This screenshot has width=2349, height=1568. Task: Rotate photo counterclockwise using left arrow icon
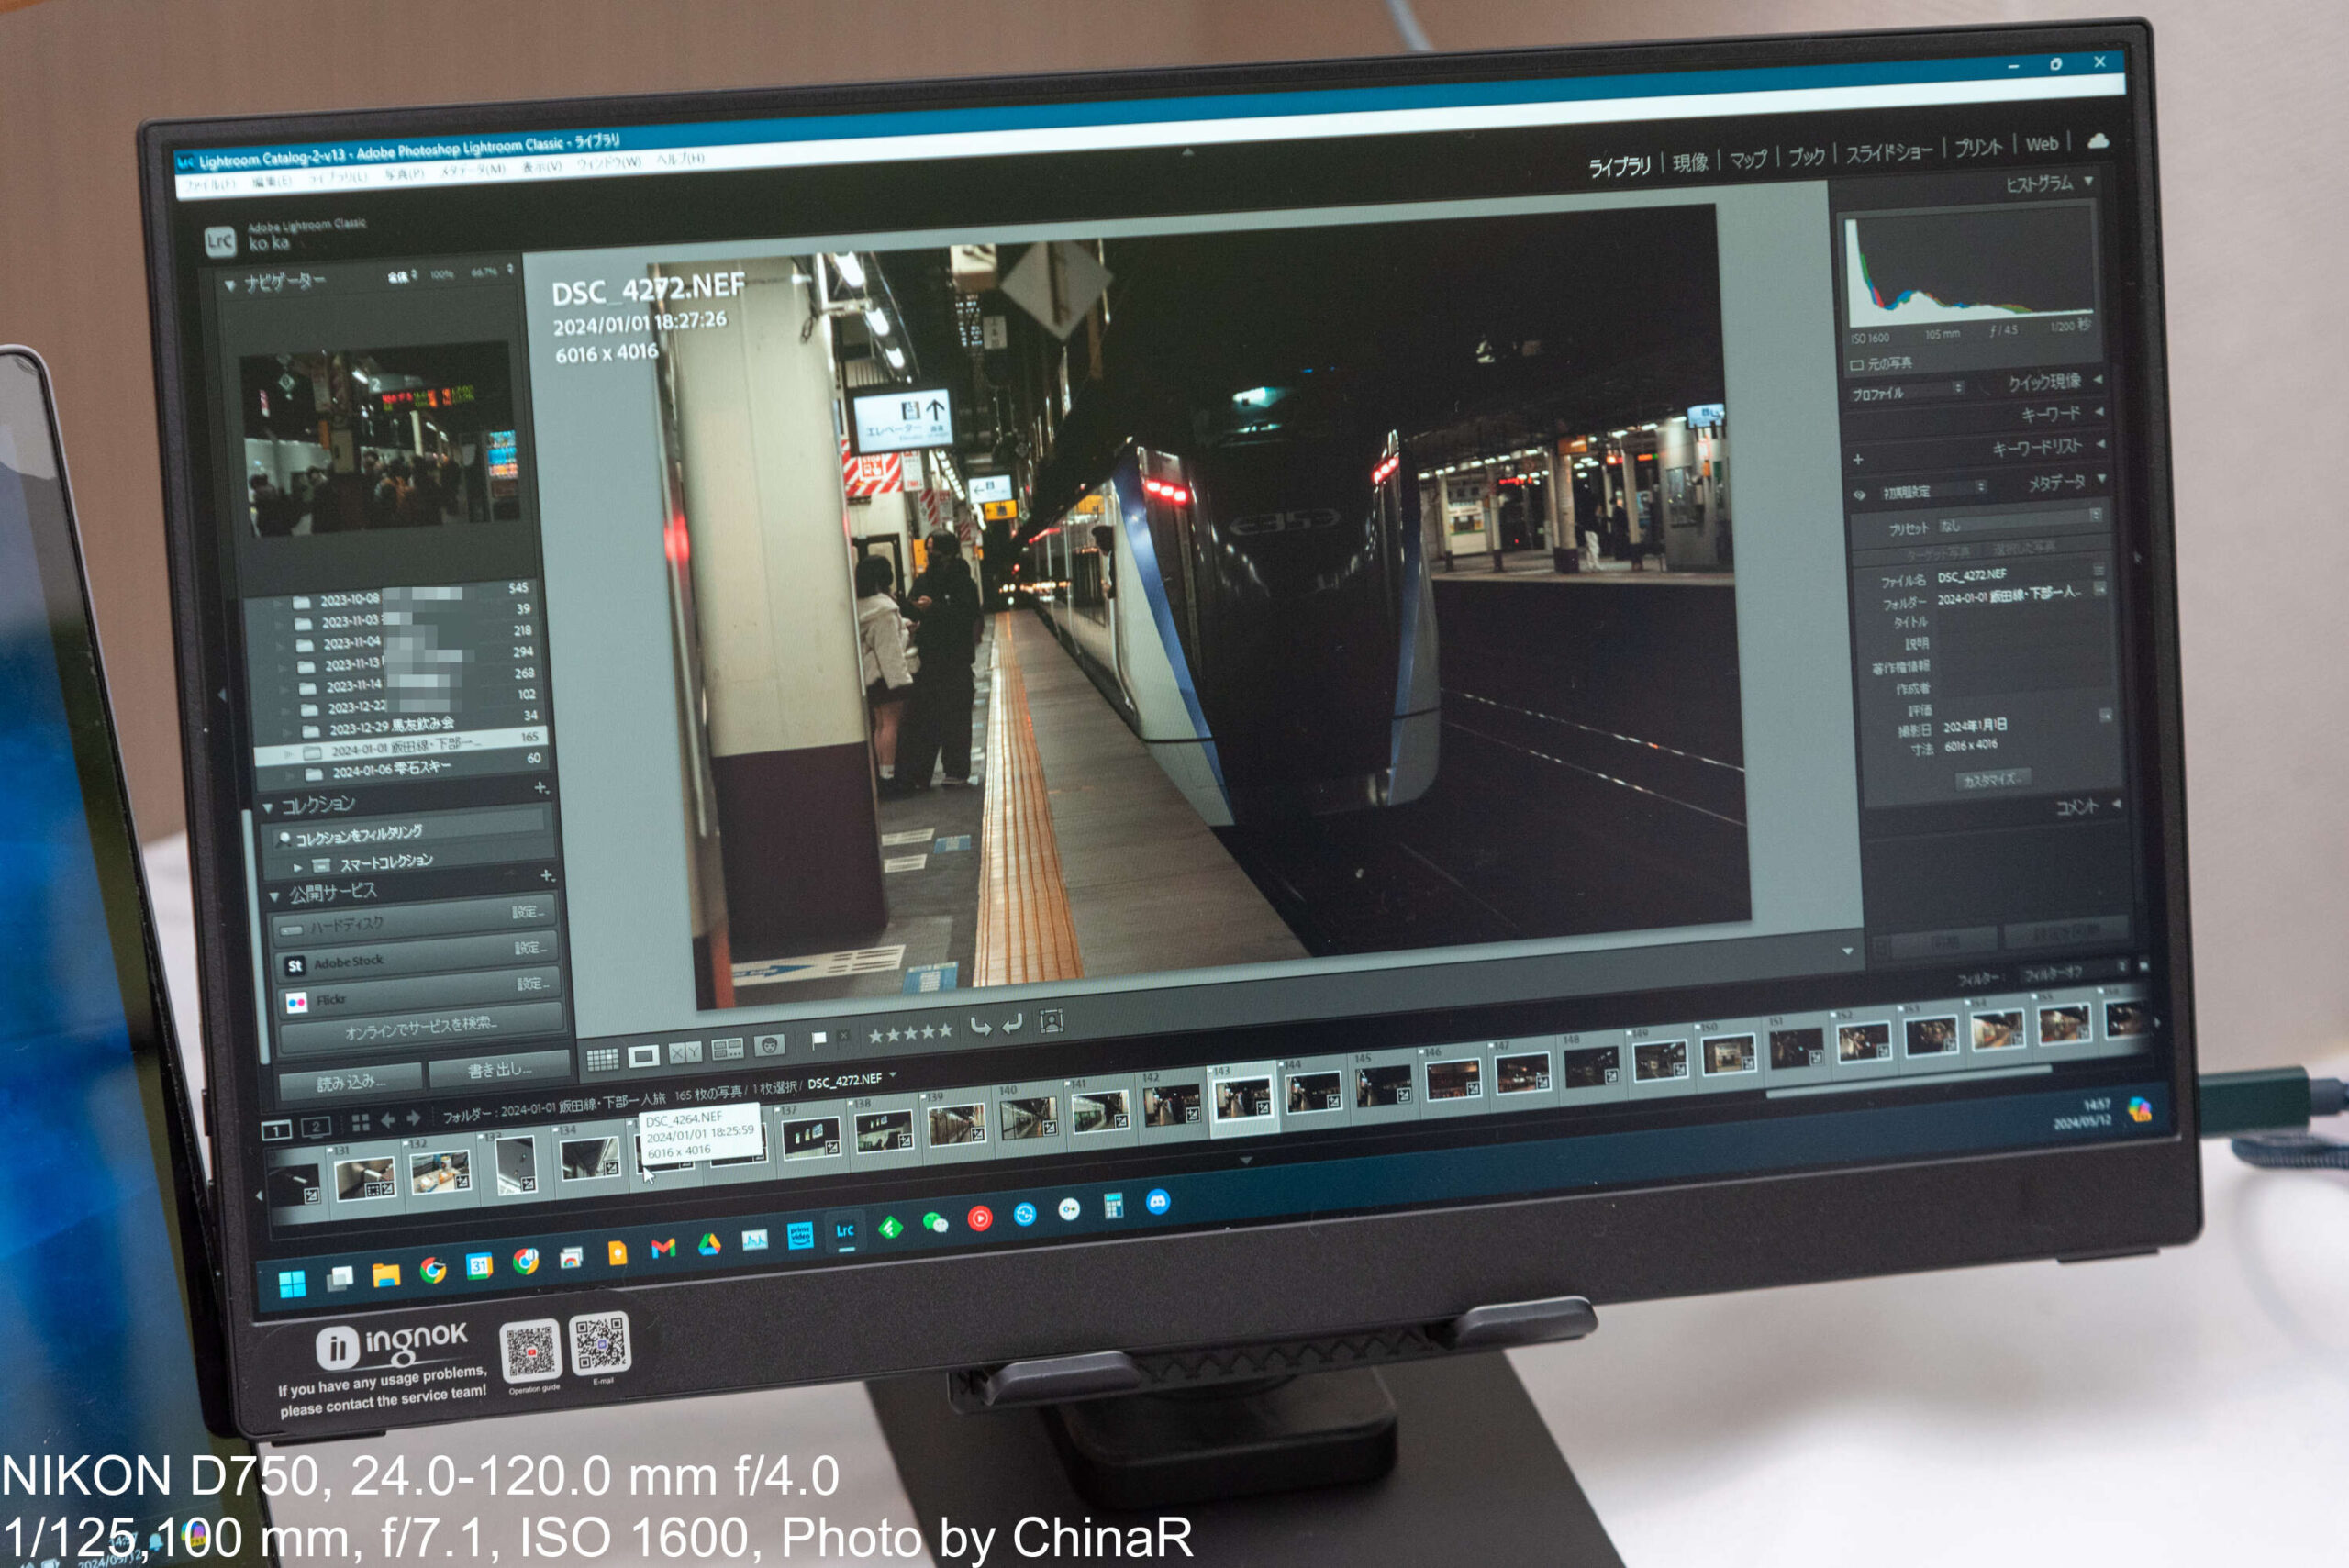point(980,1027)
